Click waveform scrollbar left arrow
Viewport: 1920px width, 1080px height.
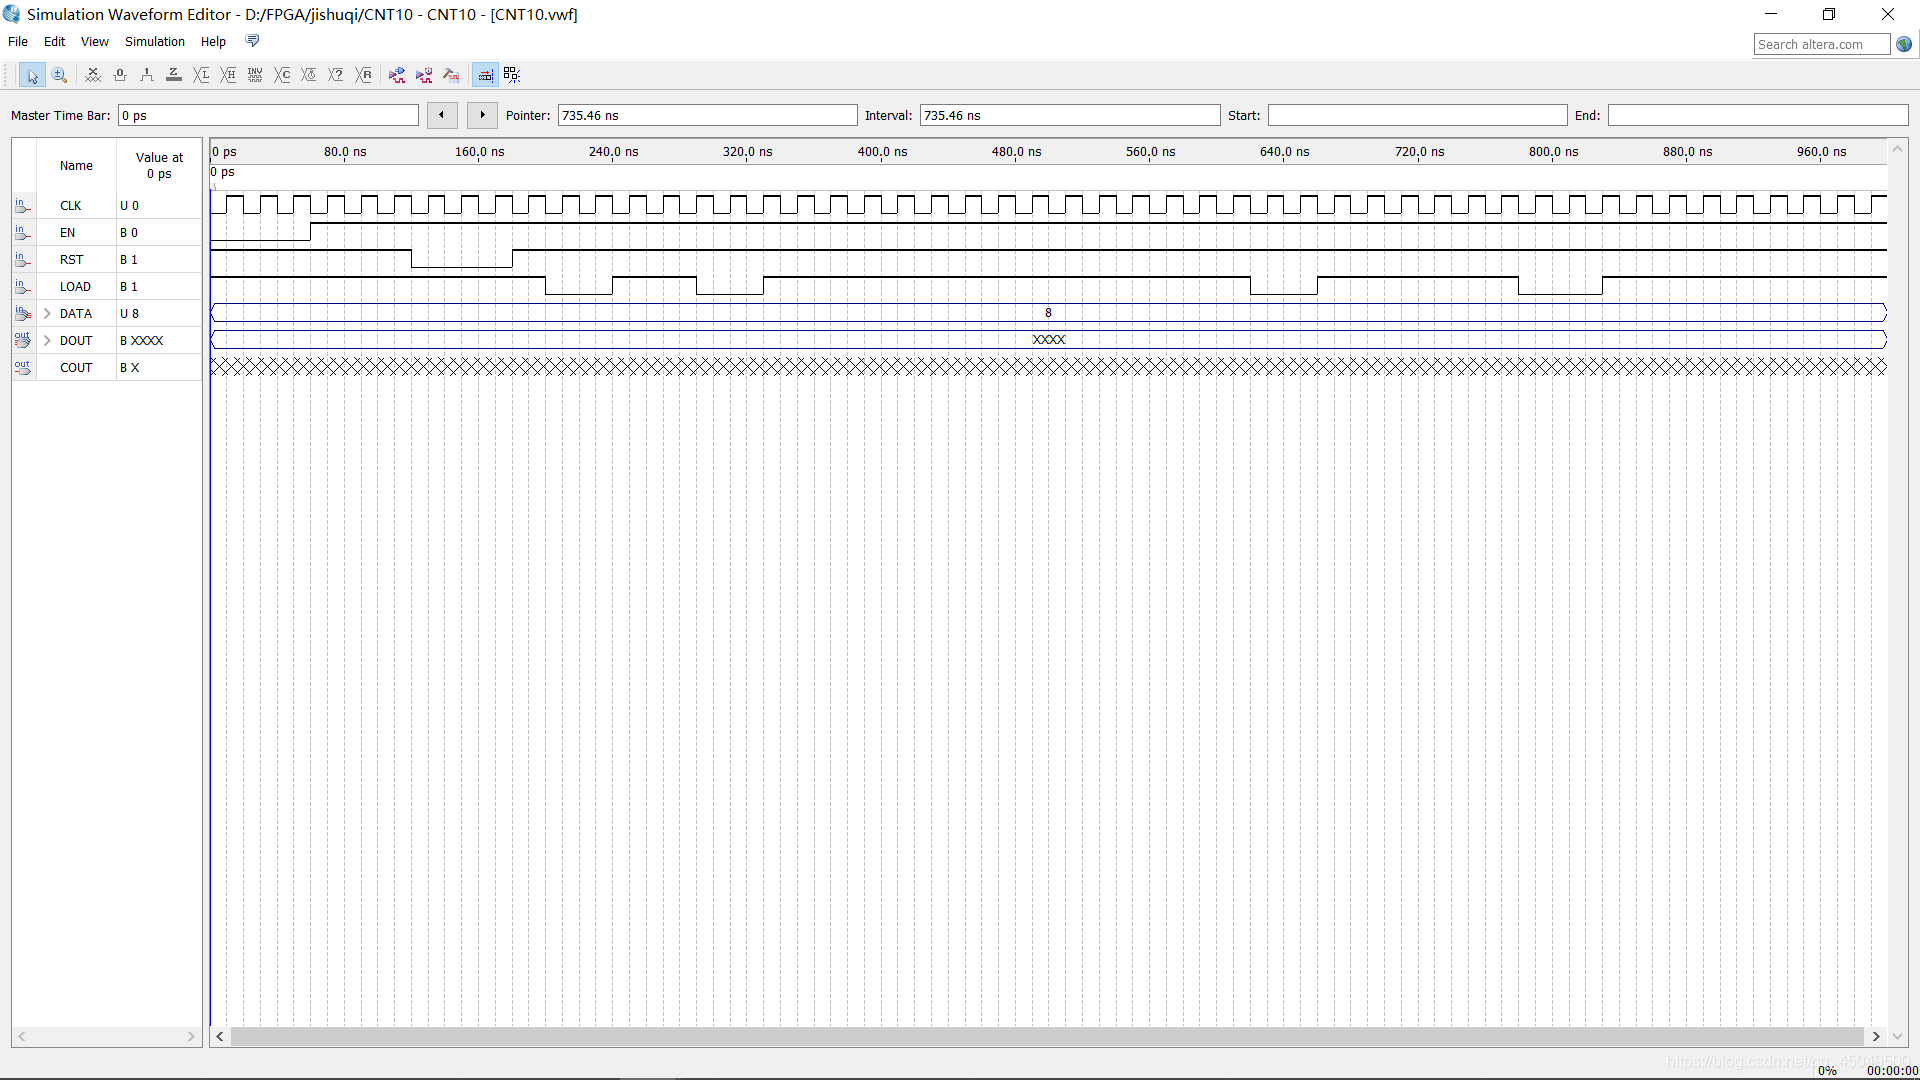tap(220, 1037)
